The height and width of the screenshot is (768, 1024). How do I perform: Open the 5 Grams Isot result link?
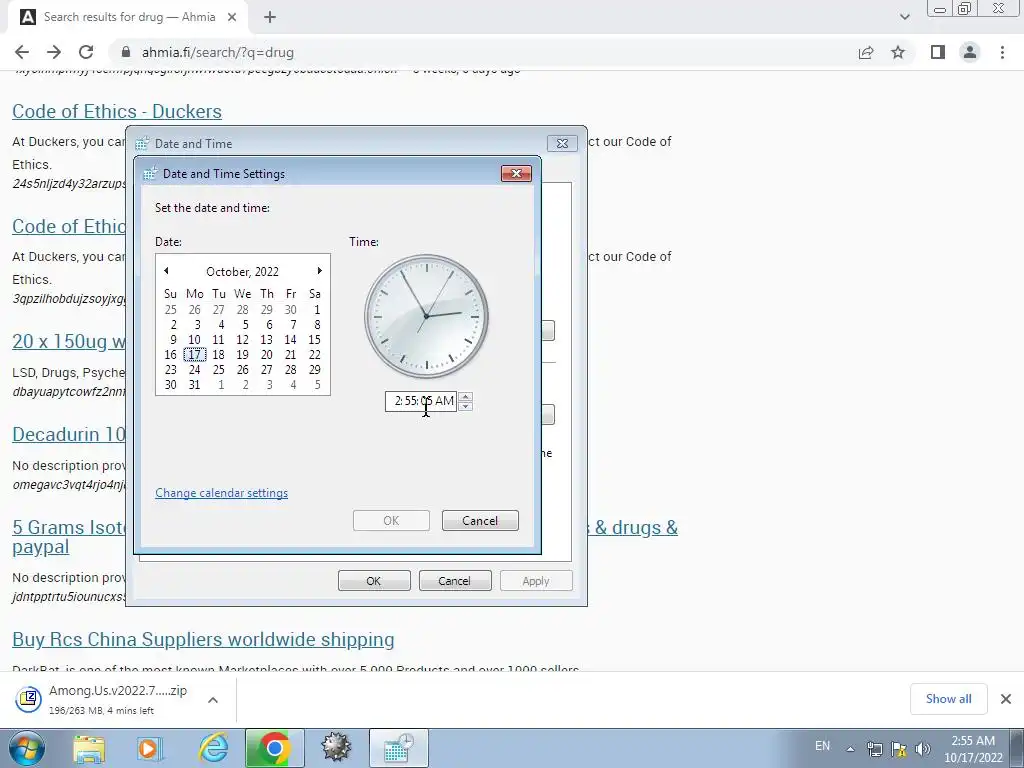(x=69, y=527)
